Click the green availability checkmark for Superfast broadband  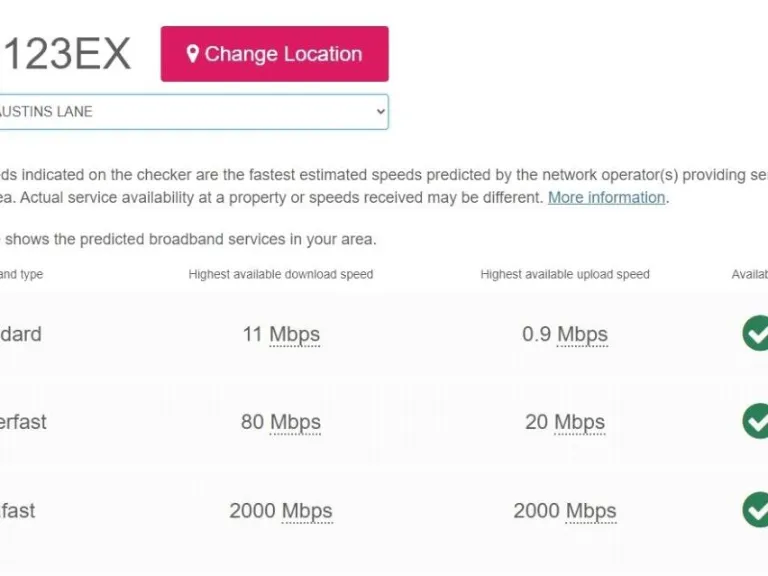tap(757, 421)
